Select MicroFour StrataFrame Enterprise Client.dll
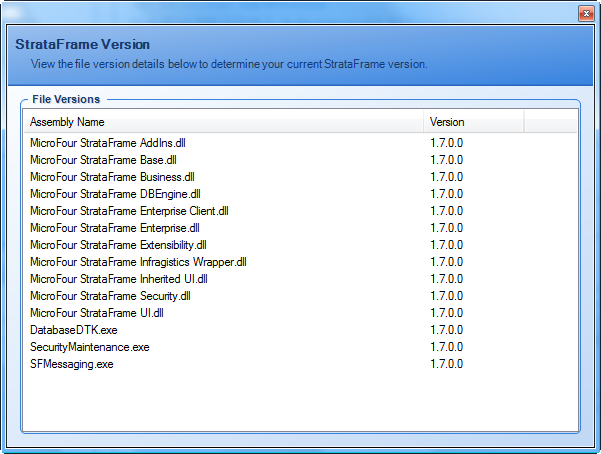The width and height of the screenshot is (601, 454). [x=129, y=211]
